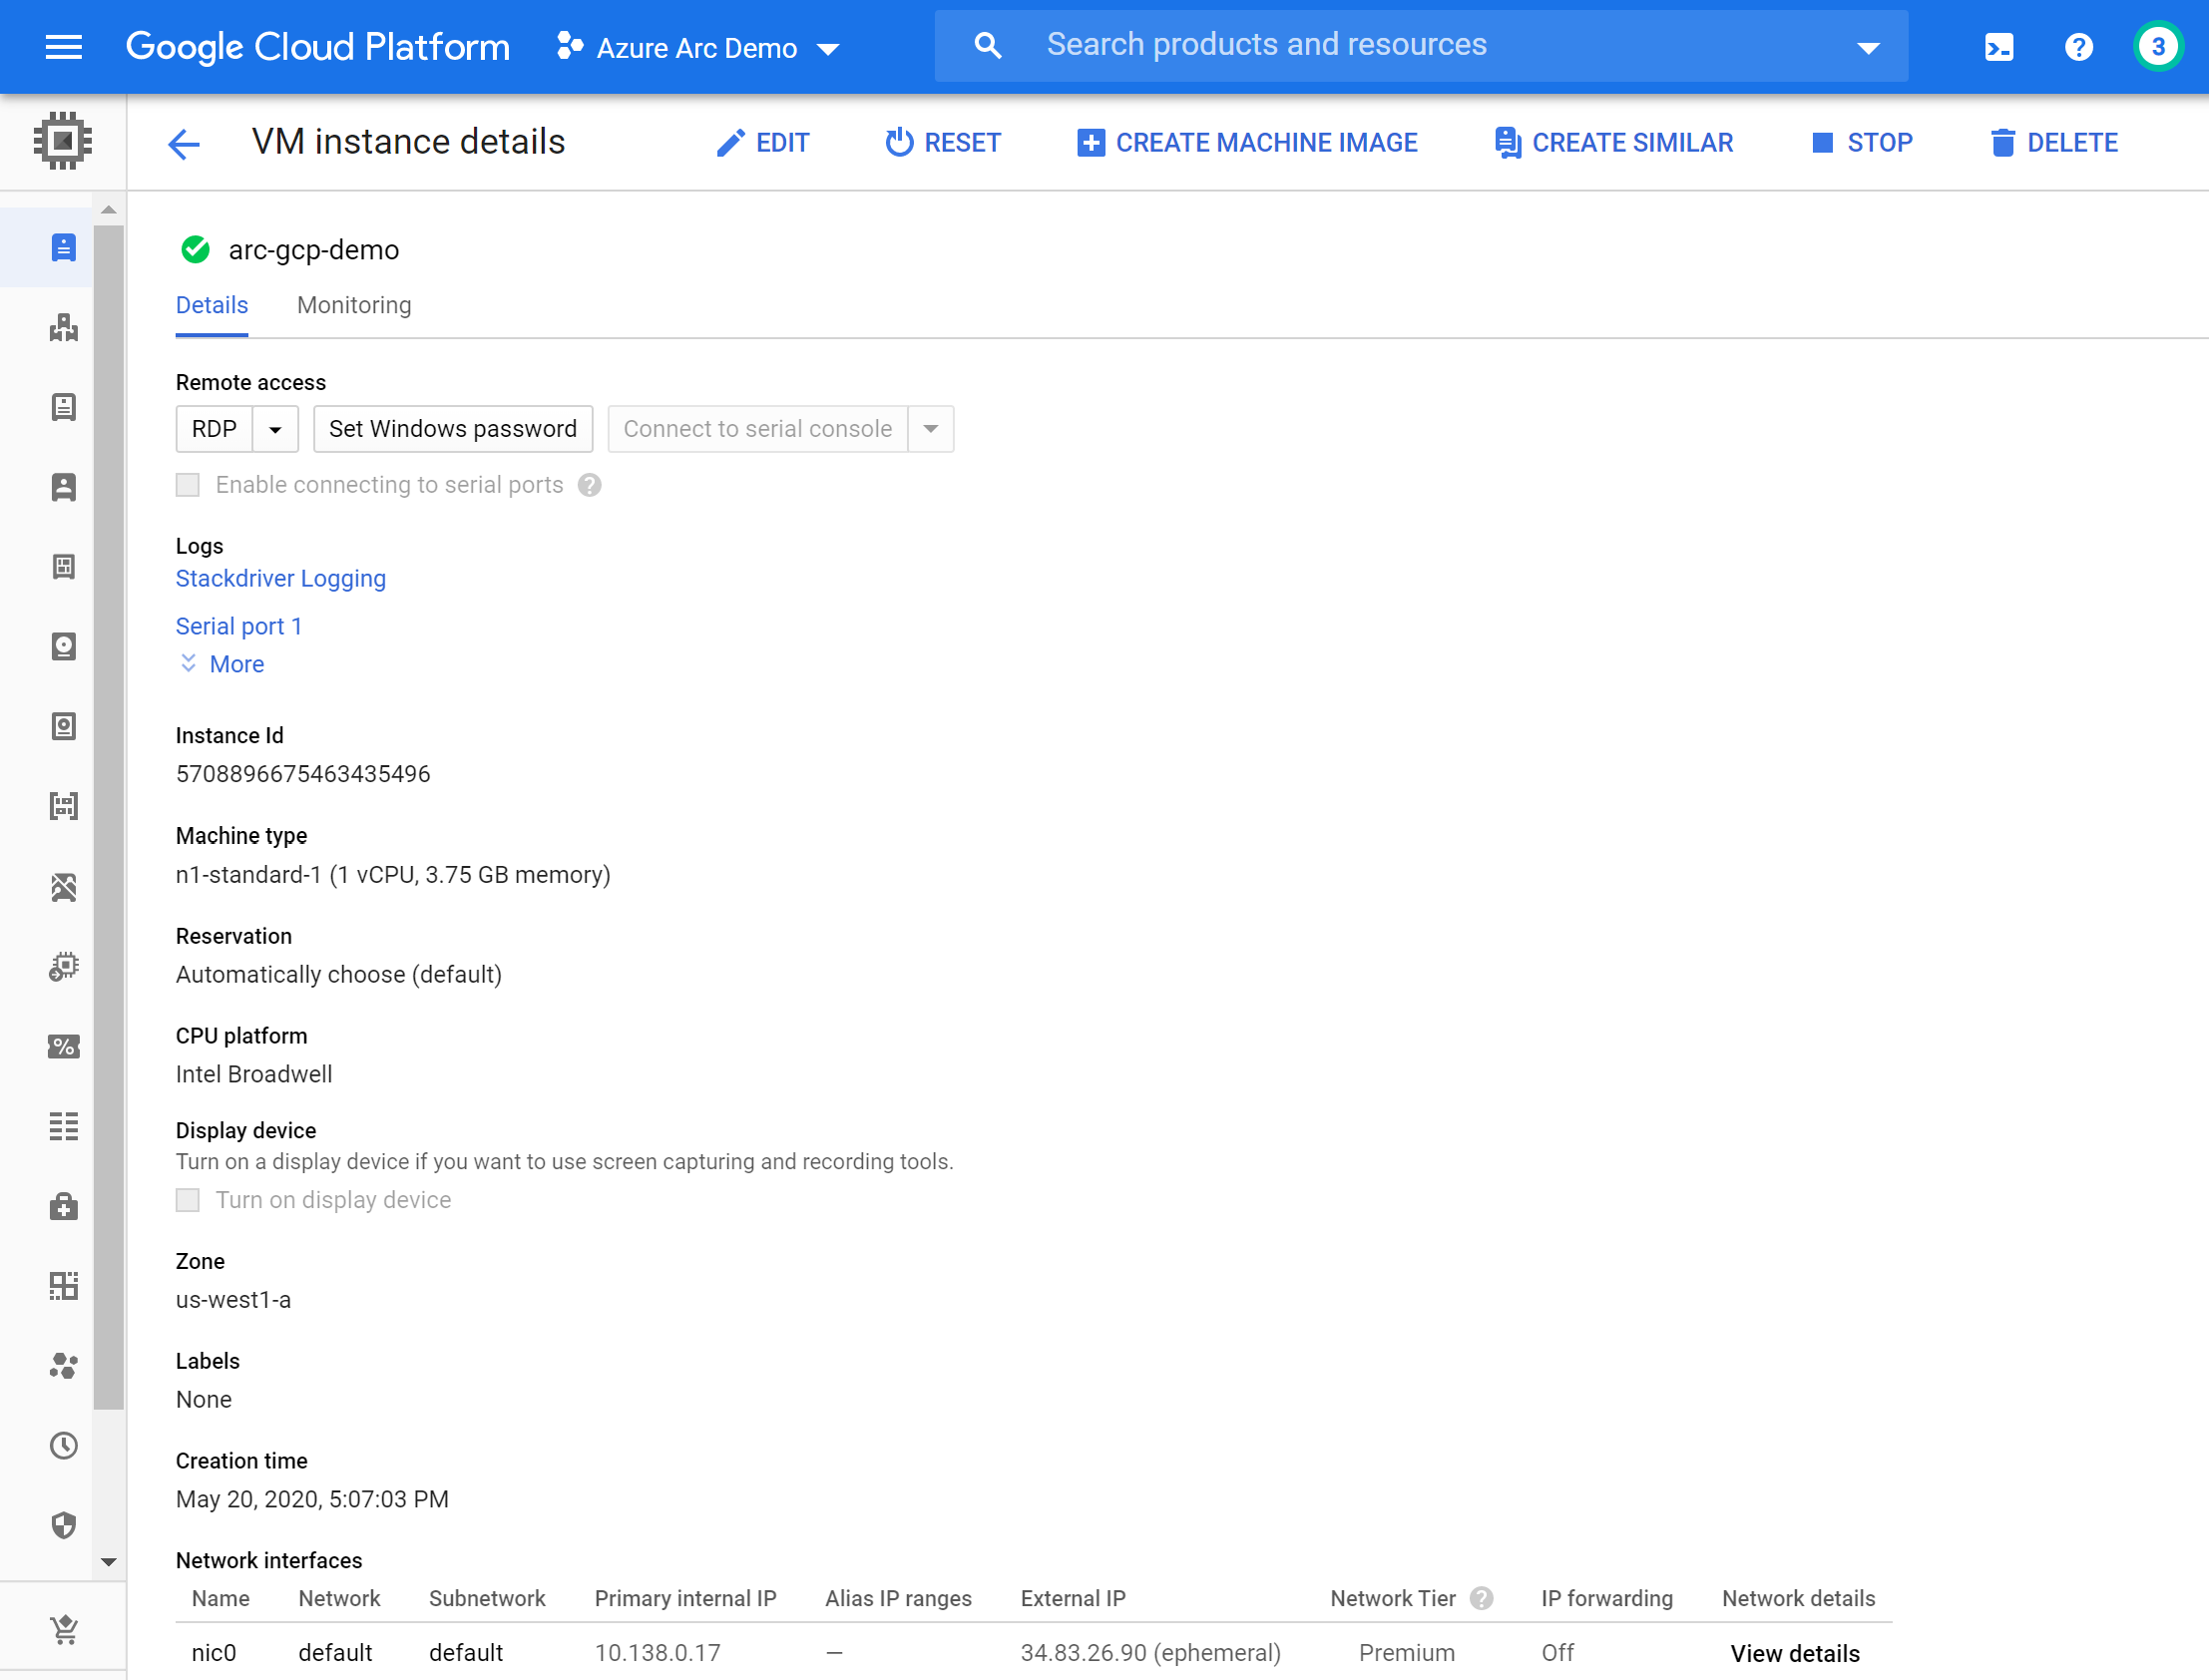This screenshot has width=2209, height=1680.
Task: Check Turn on display device
Action: click(188, 1200)
